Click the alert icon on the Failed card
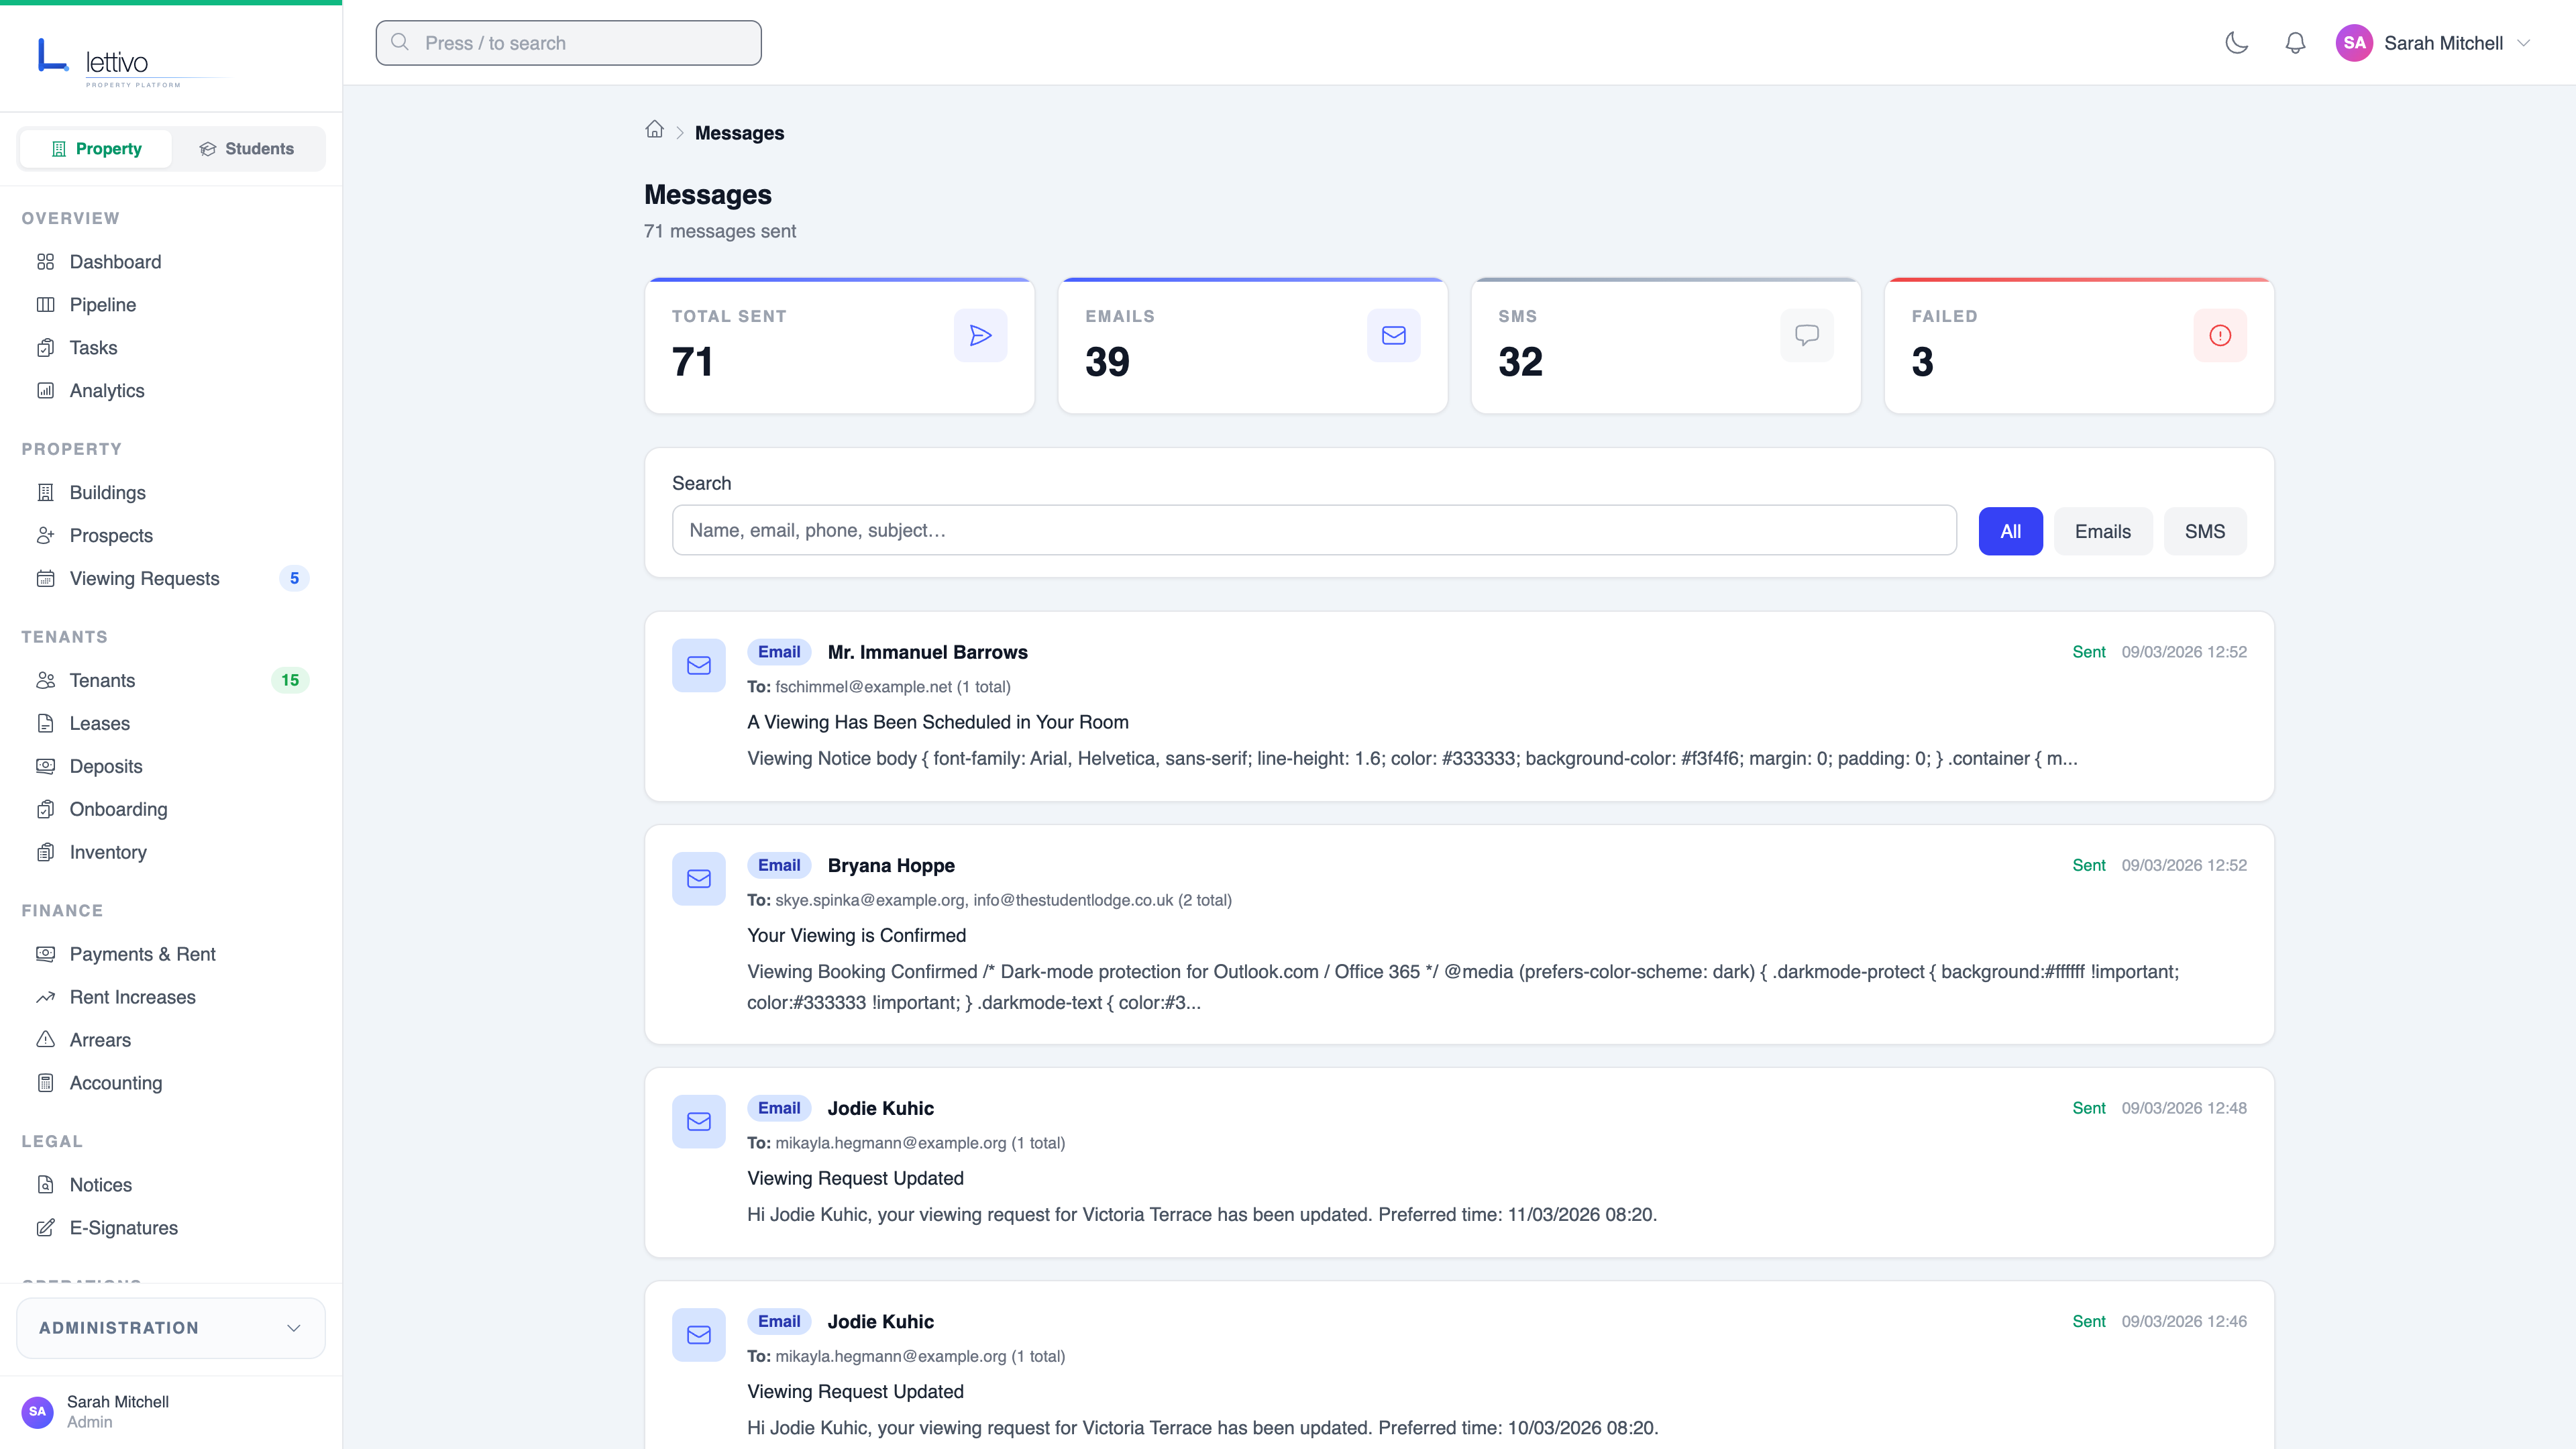This screenshot has height=1449, width=2576. pyautogui.click(x=2220, y=335)
